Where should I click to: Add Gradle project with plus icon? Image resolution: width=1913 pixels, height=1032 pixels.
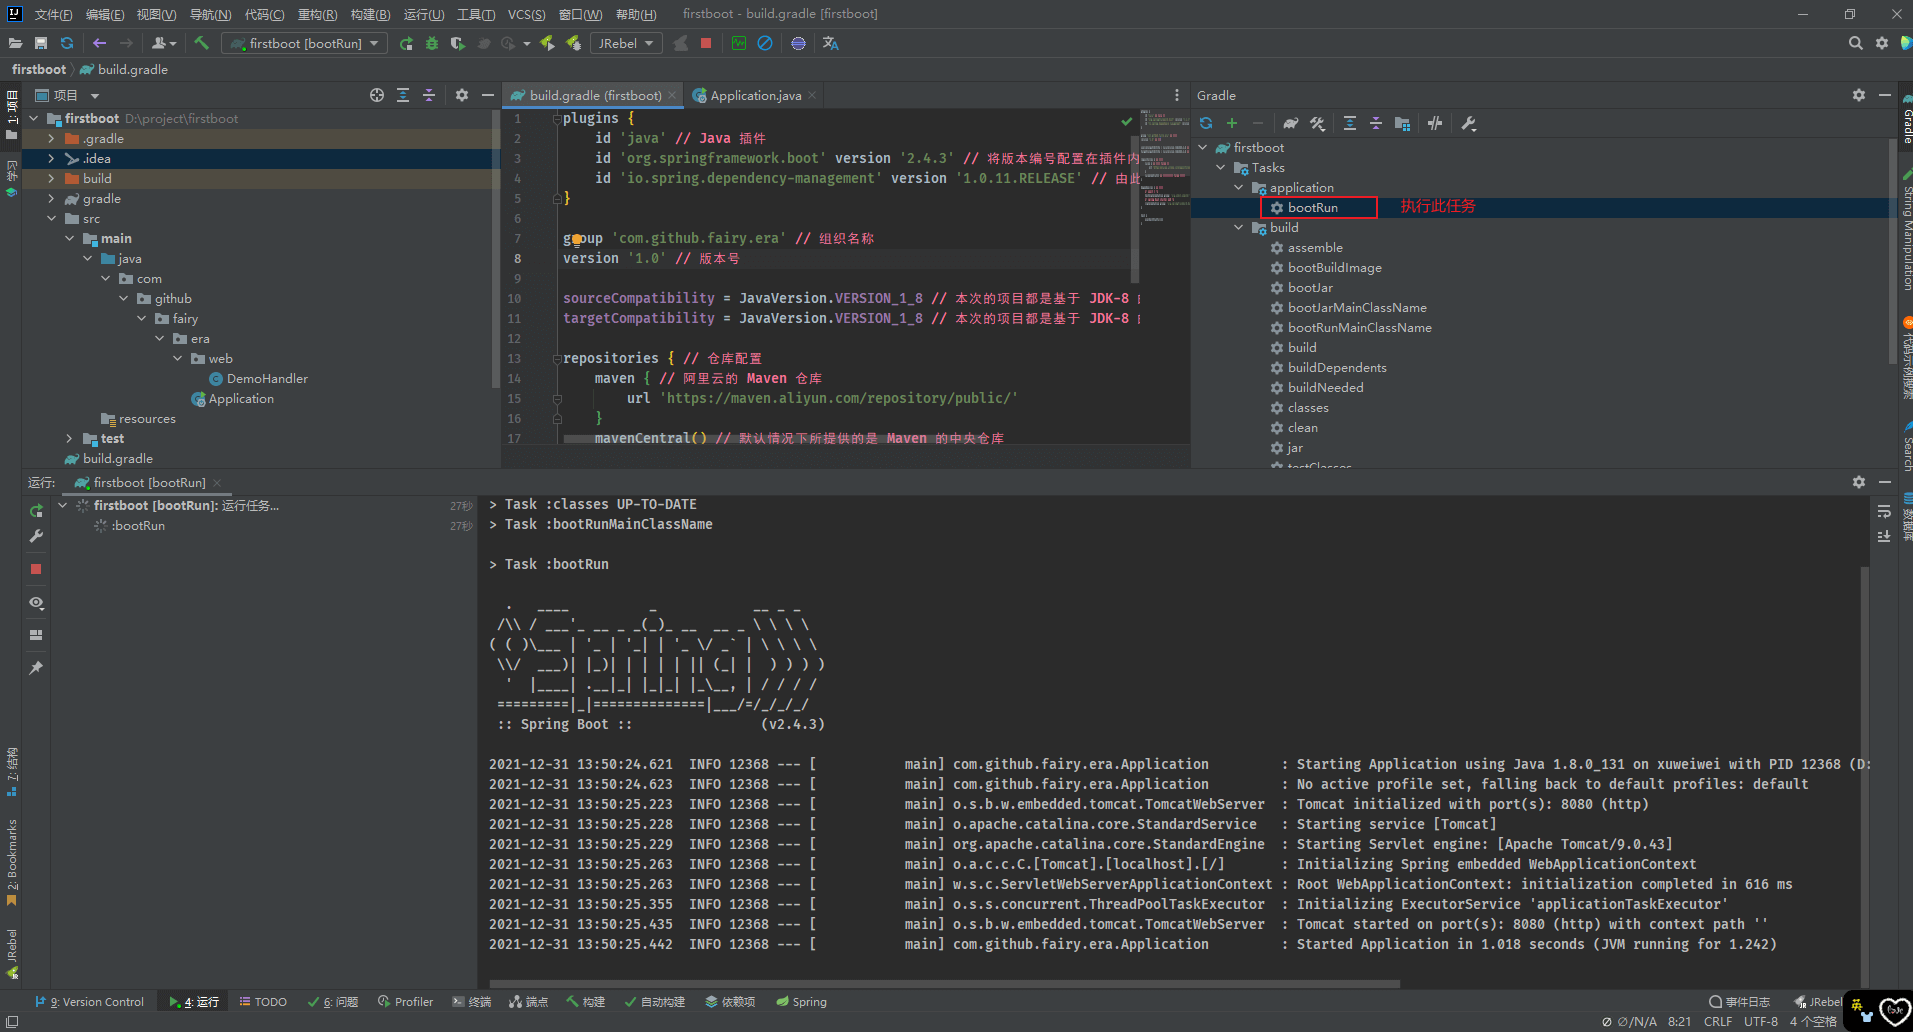pyautogui.click(x=1232, y=123)
